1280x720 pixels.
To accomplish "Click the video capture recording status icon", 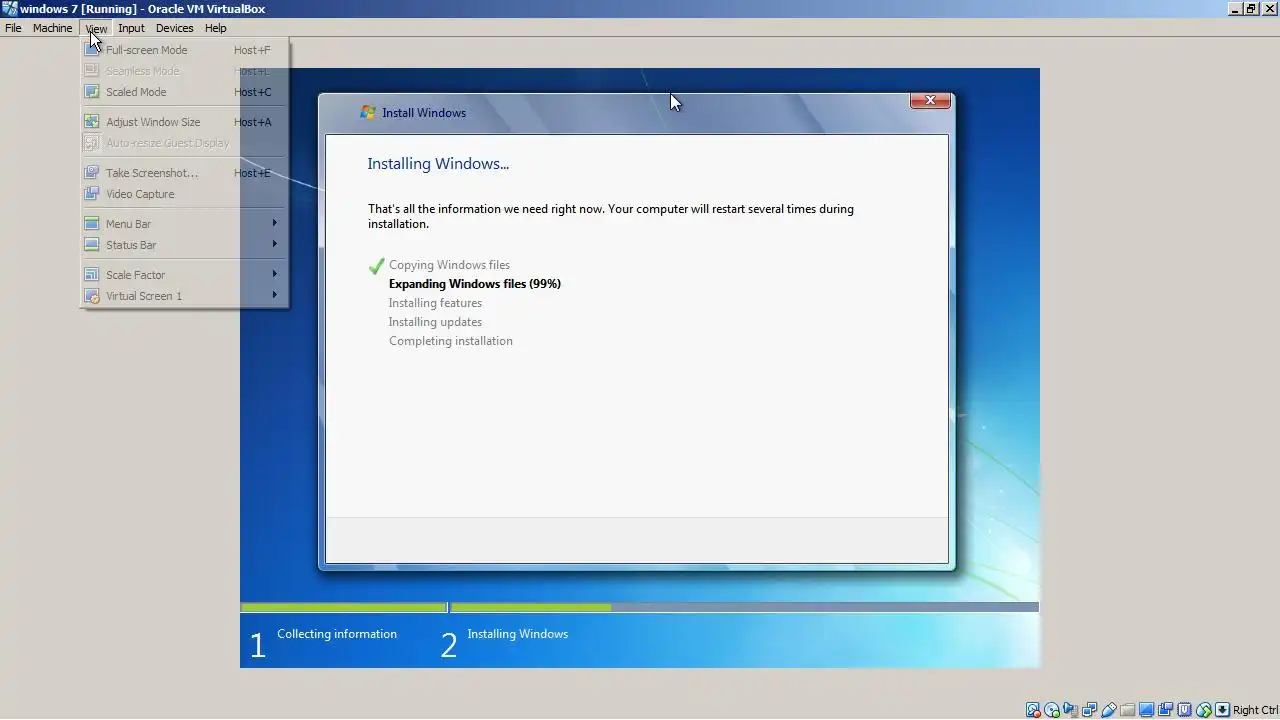I will pyautogui.click(x=1165, y=710).
